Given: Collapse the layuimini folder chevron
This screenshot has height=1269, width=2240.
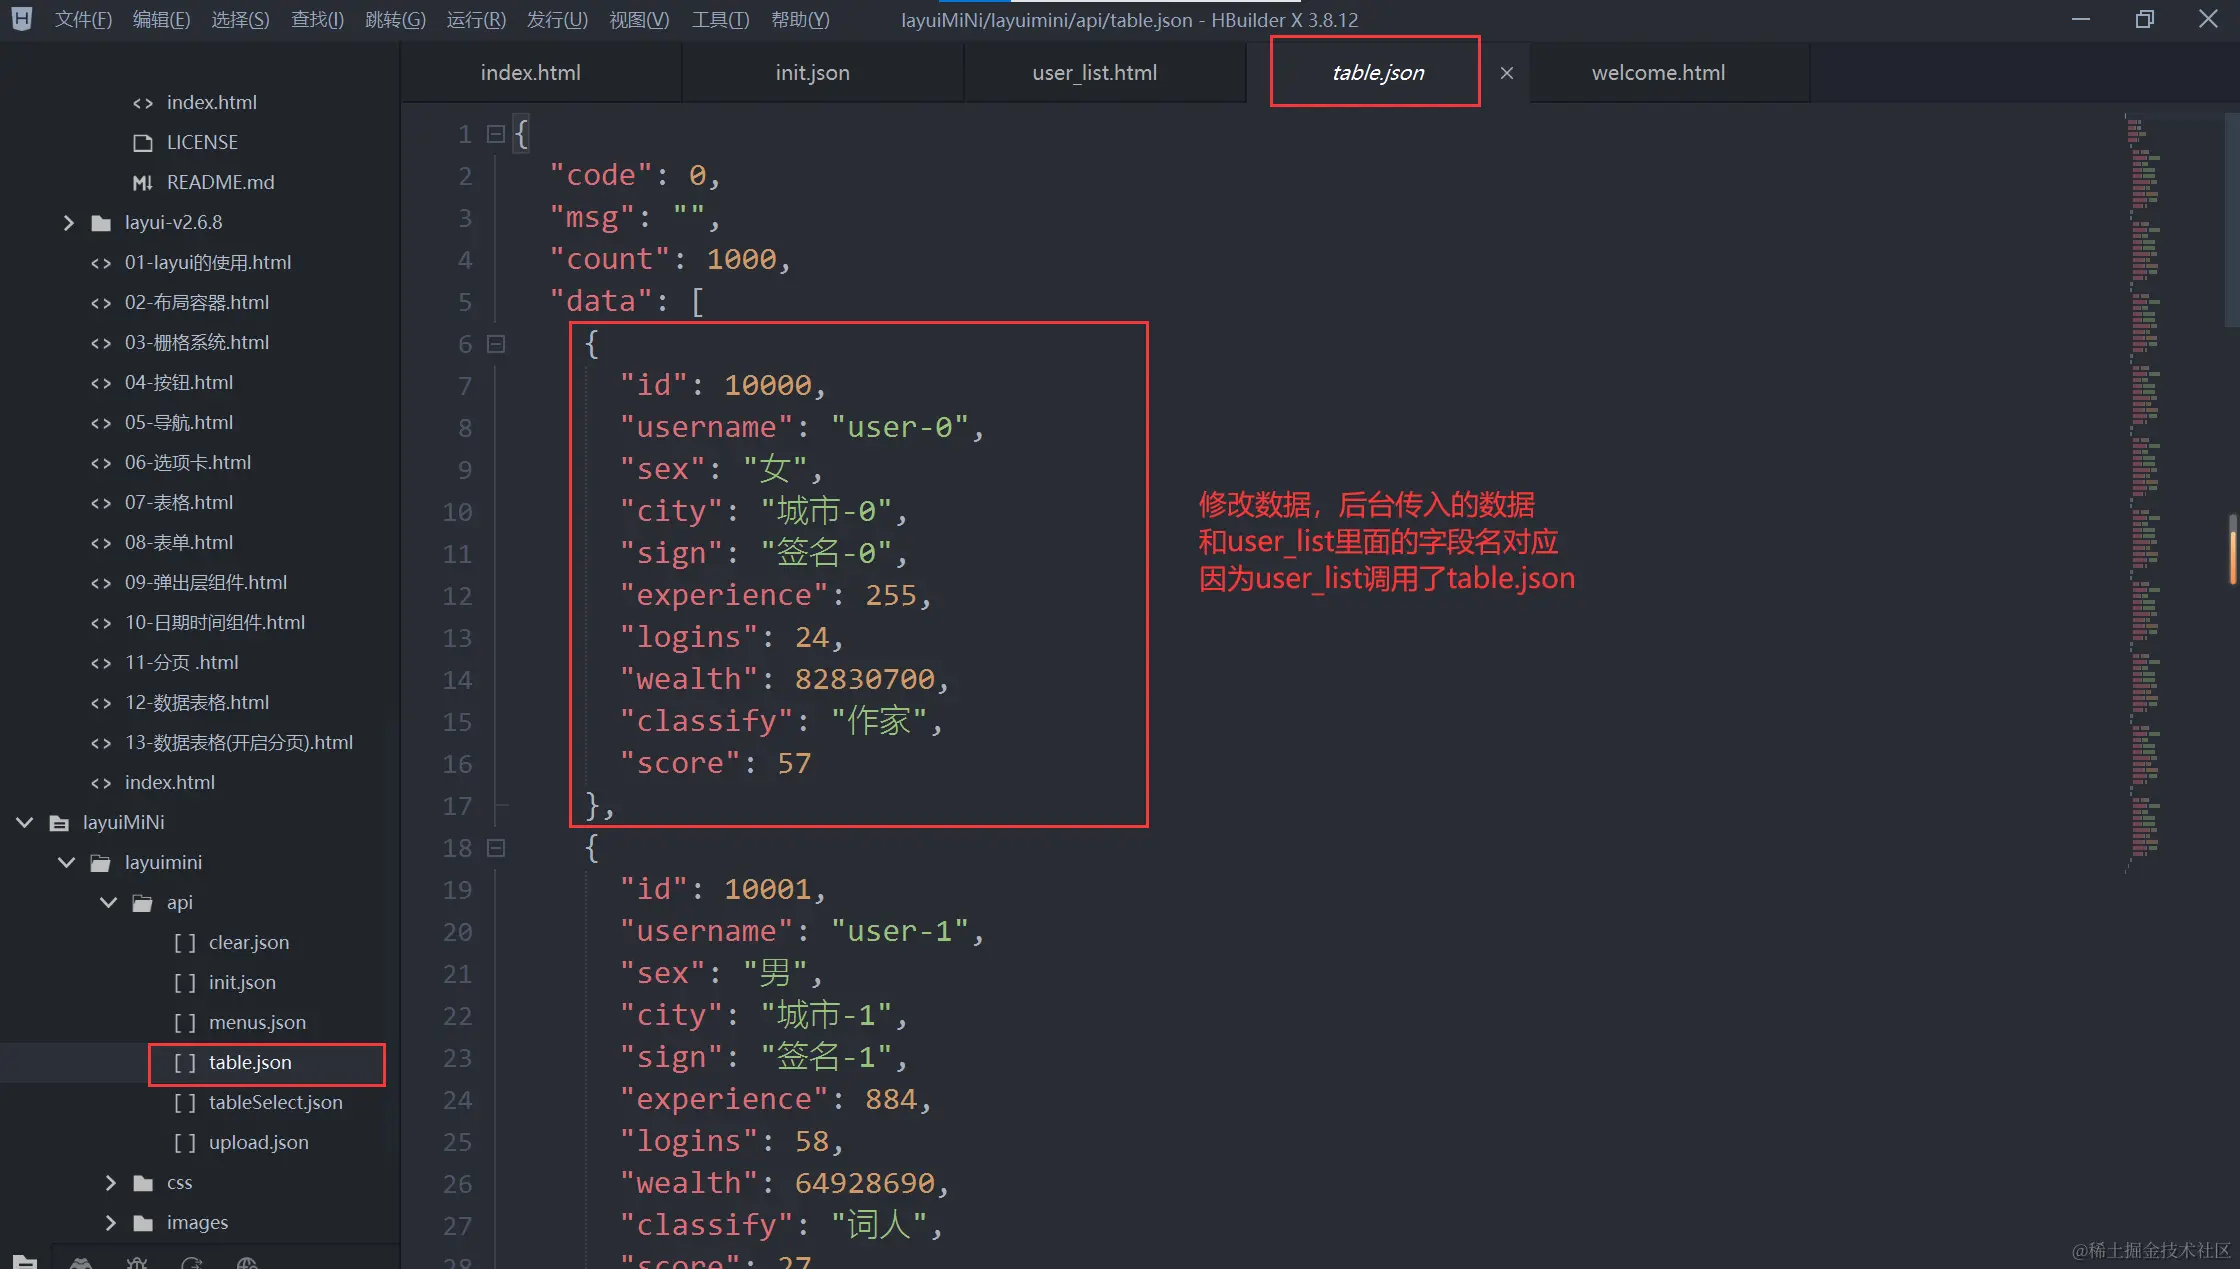Looking at the screenshot, I should pos(67,863).
